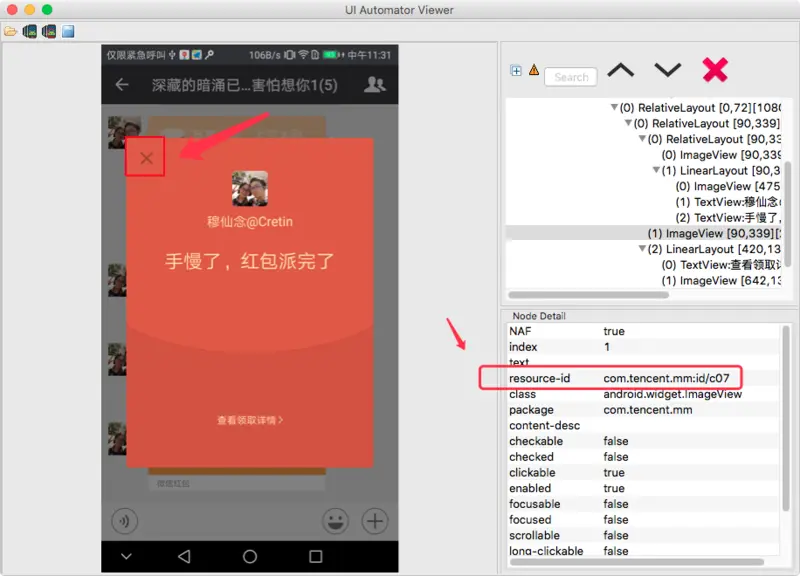Click the first Device Screenshot toolbar icon

click(x=30, y=32)
